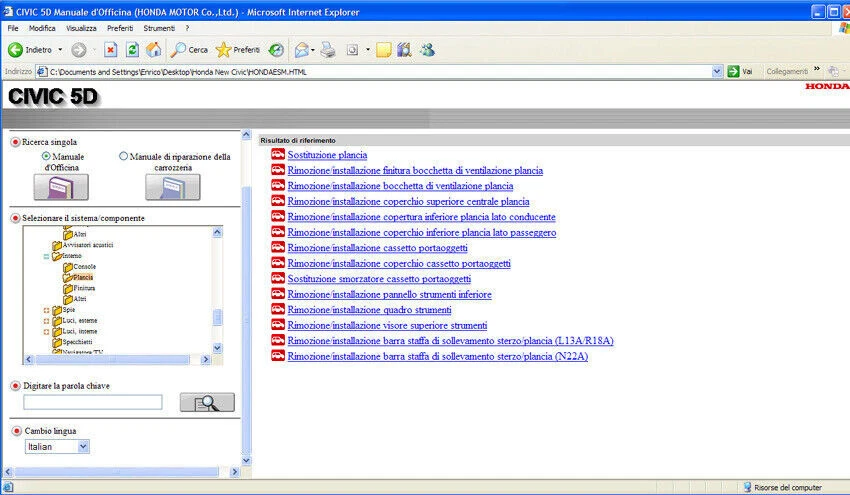Open the ? help menu

[187, 28]
